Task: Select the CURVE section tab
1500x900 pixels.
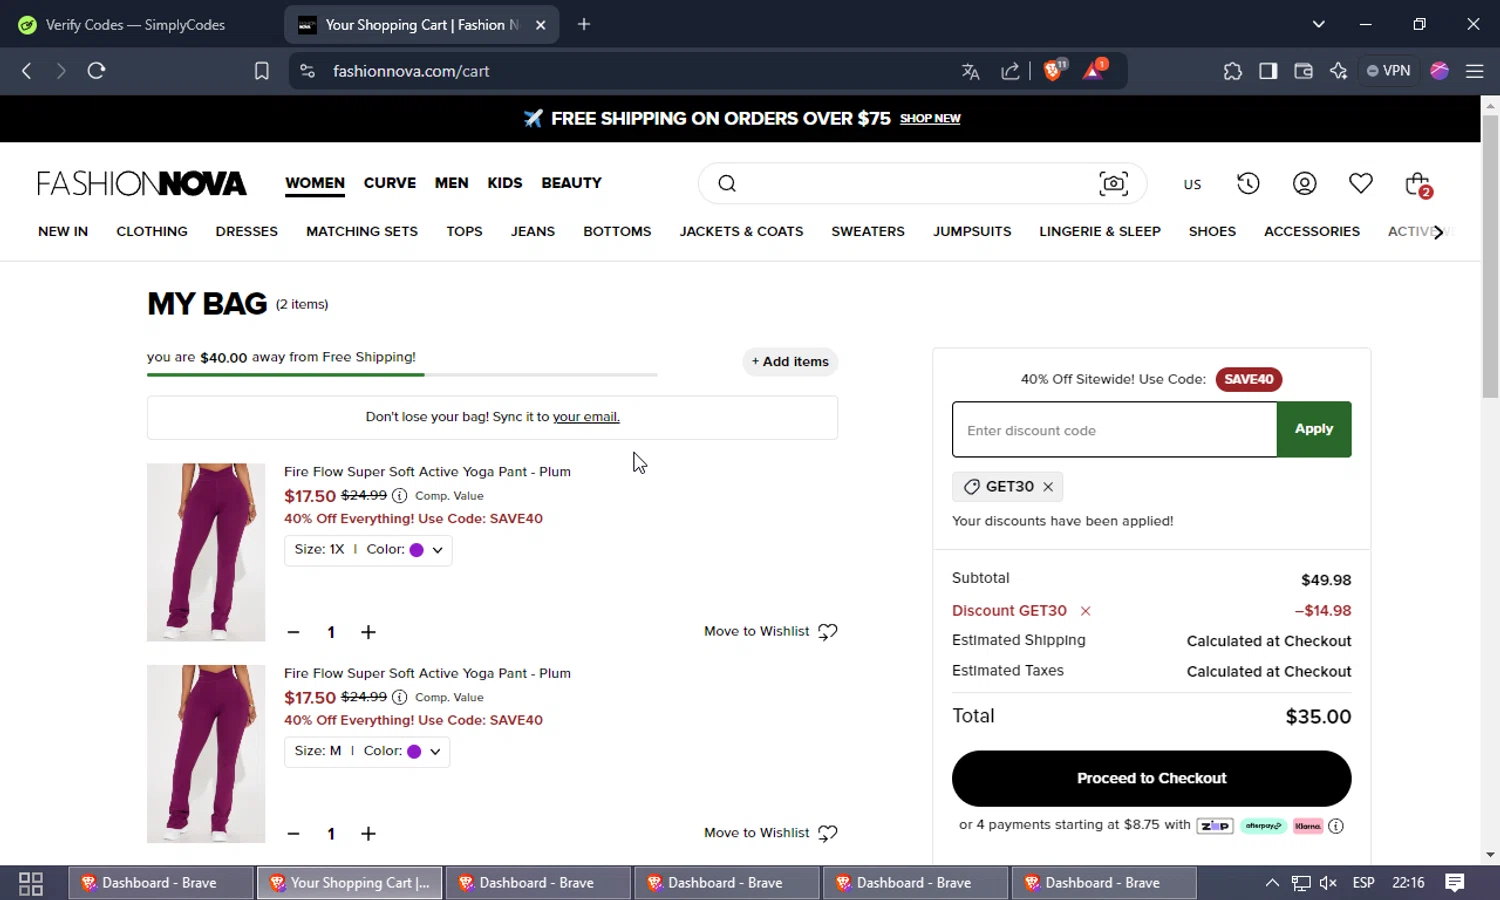Action: (390, 183)
